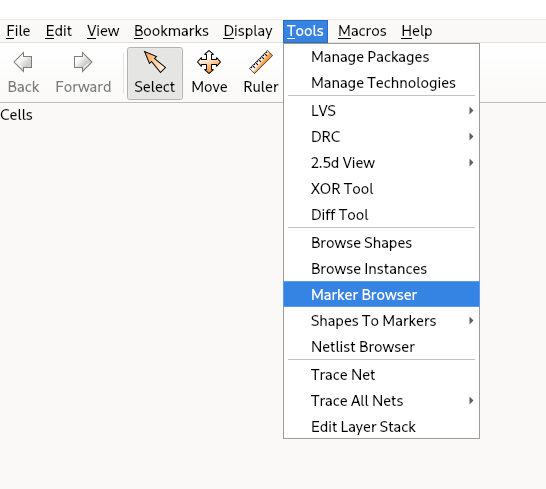Select Browse Shapes menu item
The image size is (546, 489).
pyautogui.click(x=381, y=243)
